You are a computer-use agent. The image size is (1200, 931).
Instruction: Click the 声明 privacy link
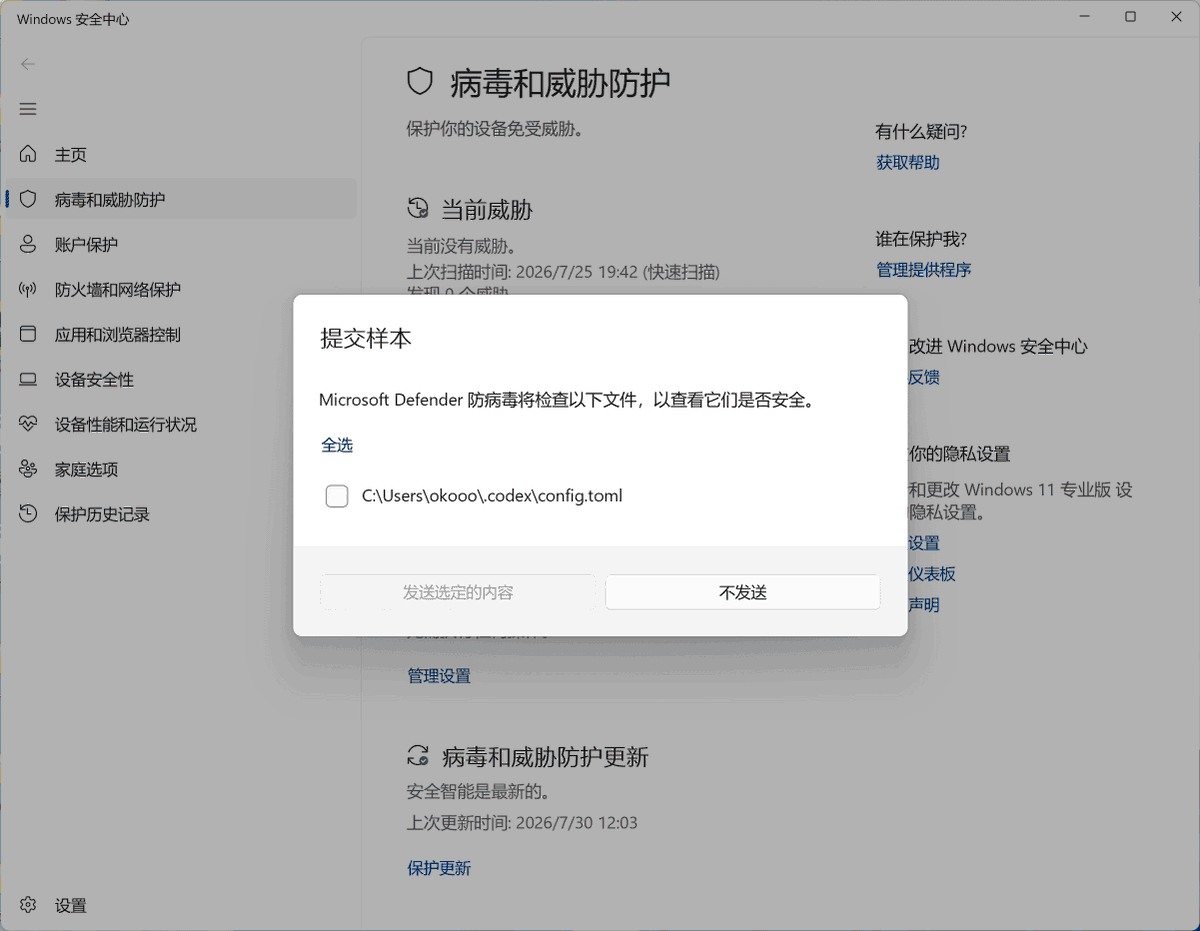tap(924, 605)
